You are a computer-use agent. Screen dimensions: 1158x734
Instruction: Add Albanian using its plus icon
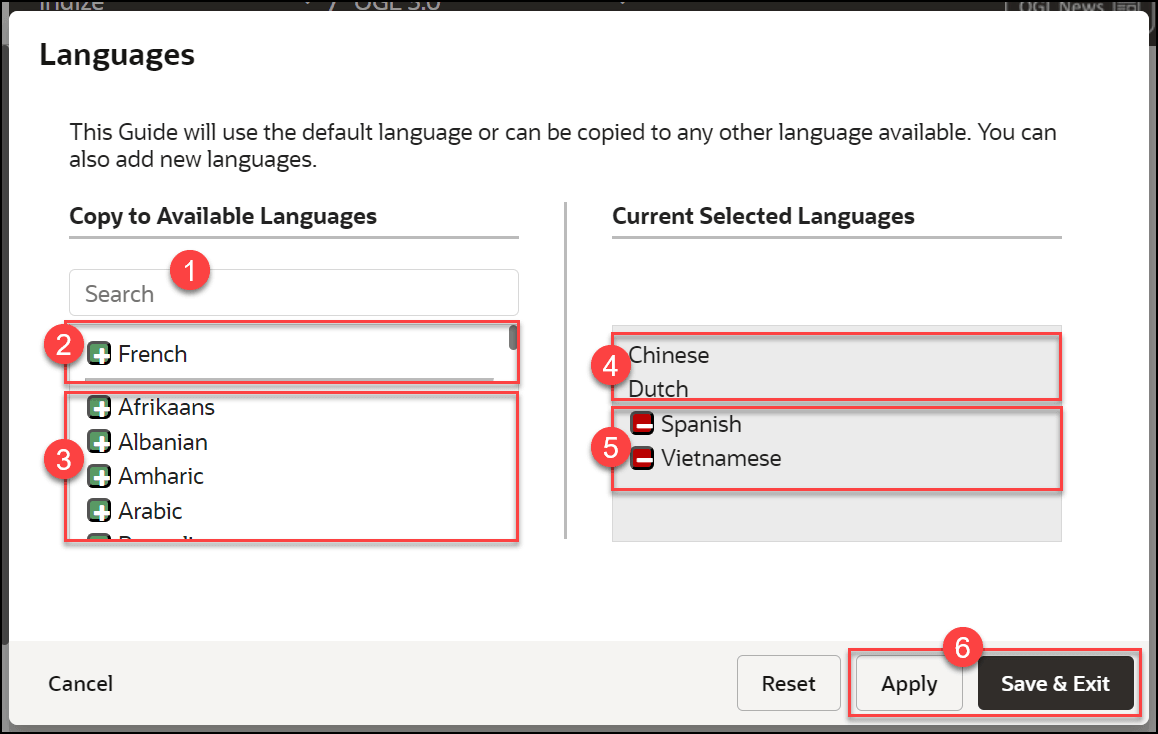point(99,441)
